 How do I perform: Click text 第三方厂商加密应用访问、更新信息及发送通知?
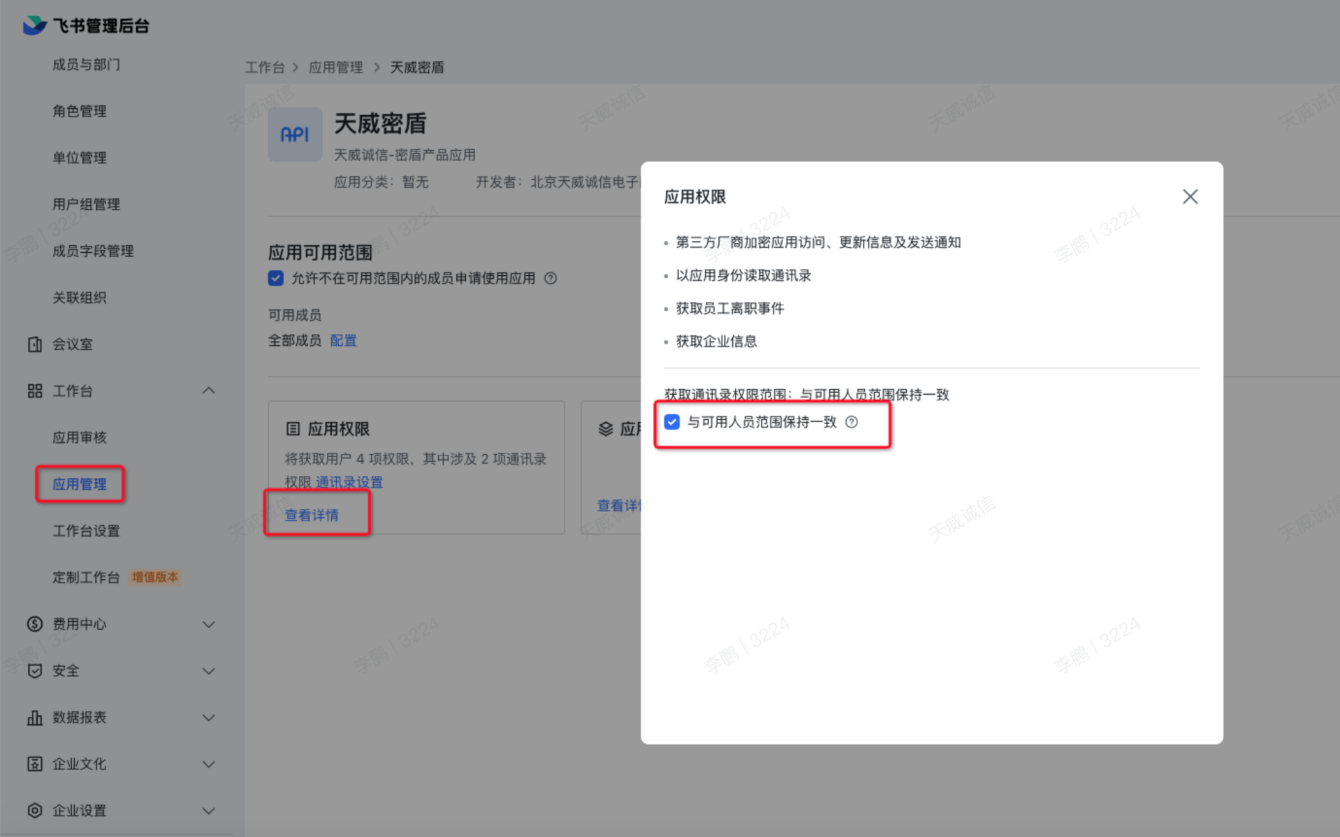point(818,242)
